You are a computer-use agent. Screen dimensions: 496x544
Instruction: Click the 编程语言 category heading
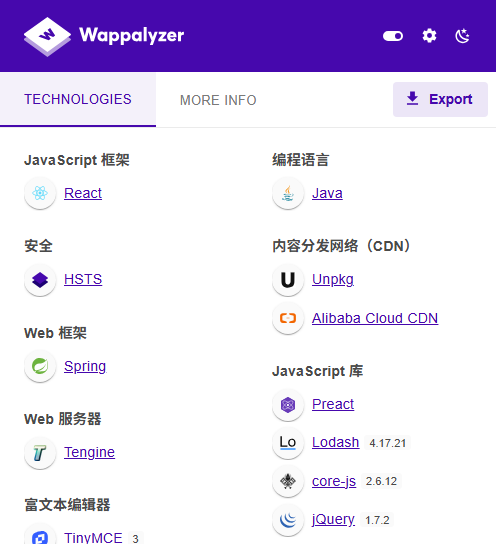(300, 160)
